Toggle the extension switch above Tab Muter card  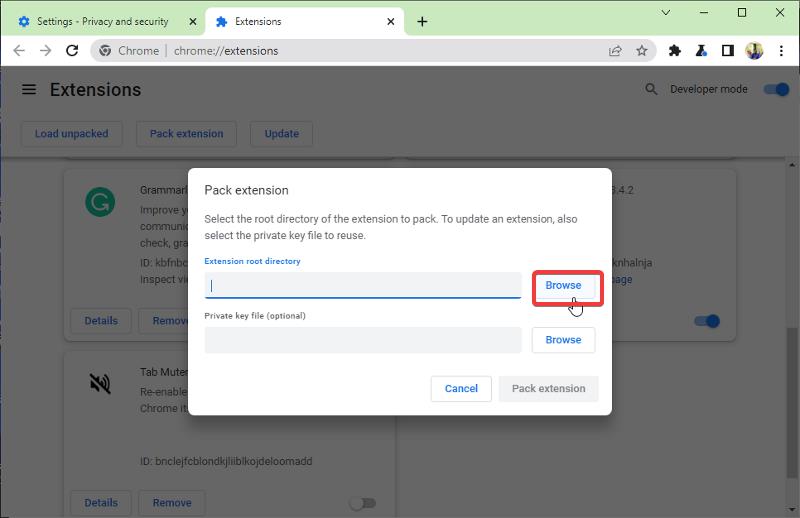click(707, 320)
